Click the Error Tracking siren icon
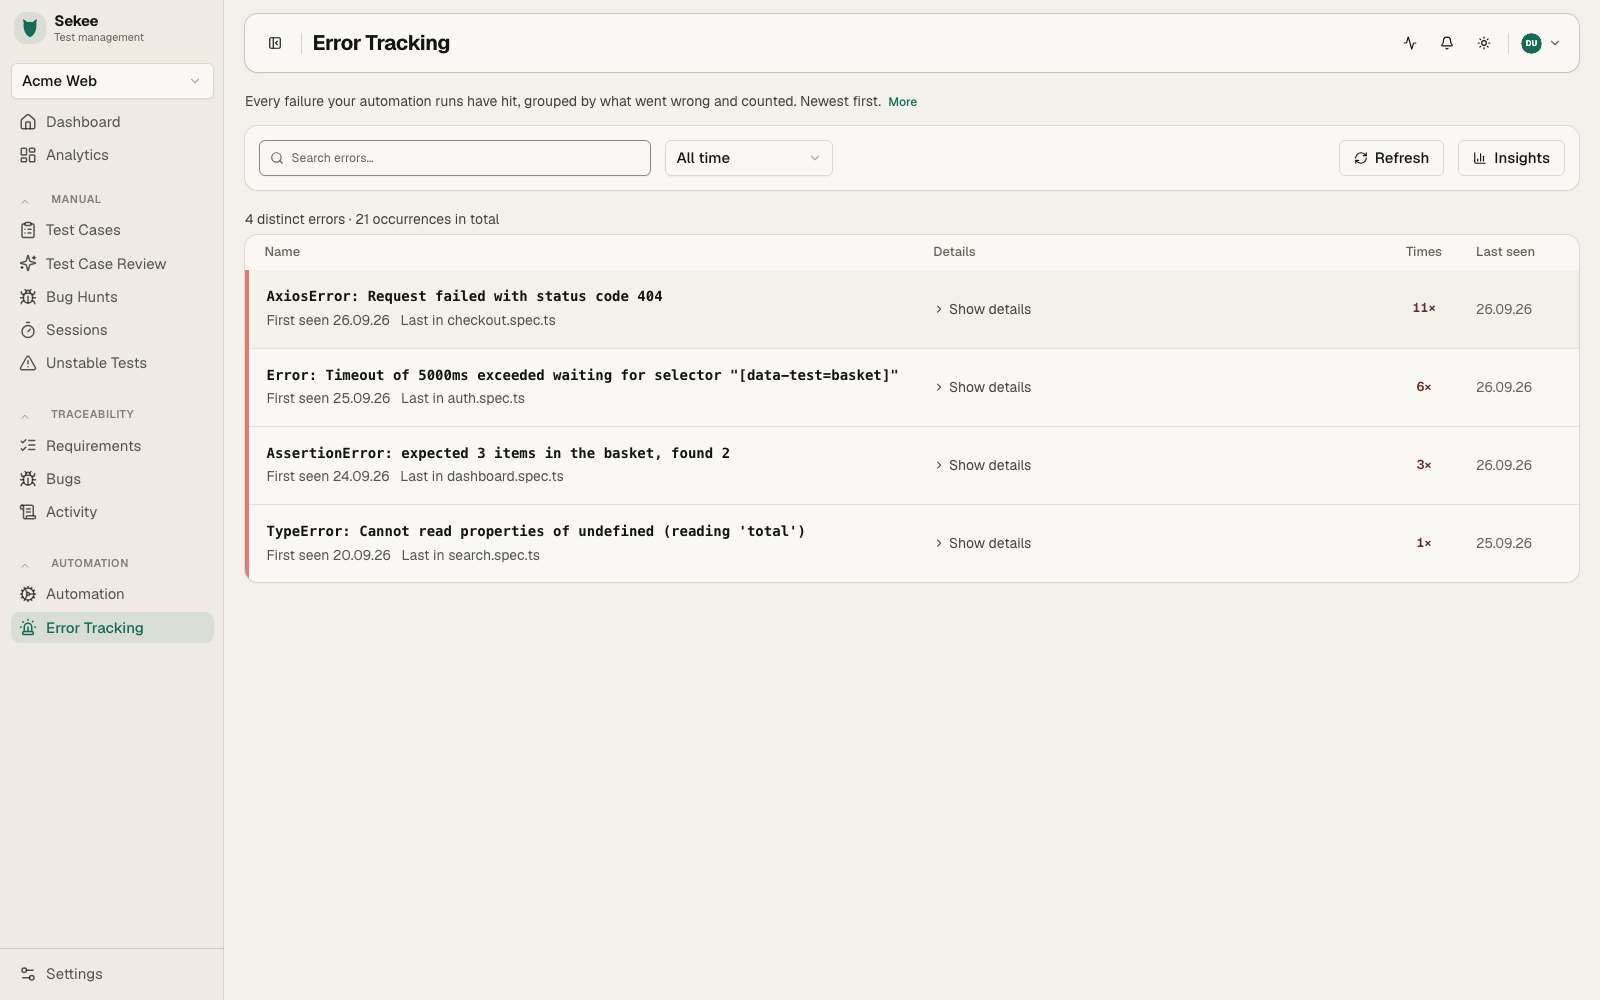Screen dimensions: 1600x1000 tap(28, 628)
